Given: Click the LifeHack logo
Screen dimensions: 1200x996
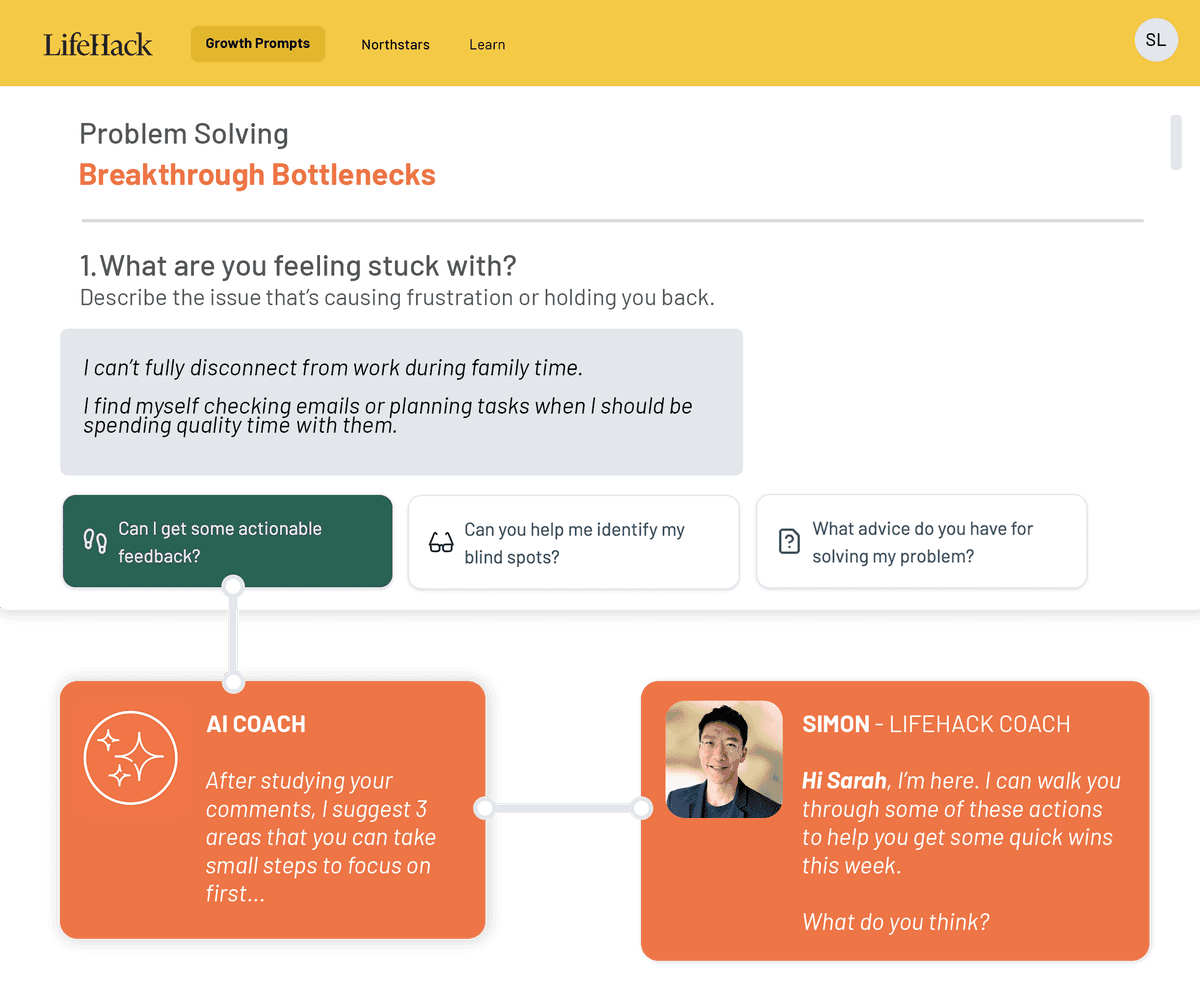Looking at the screenshot, I should [98, 44].
